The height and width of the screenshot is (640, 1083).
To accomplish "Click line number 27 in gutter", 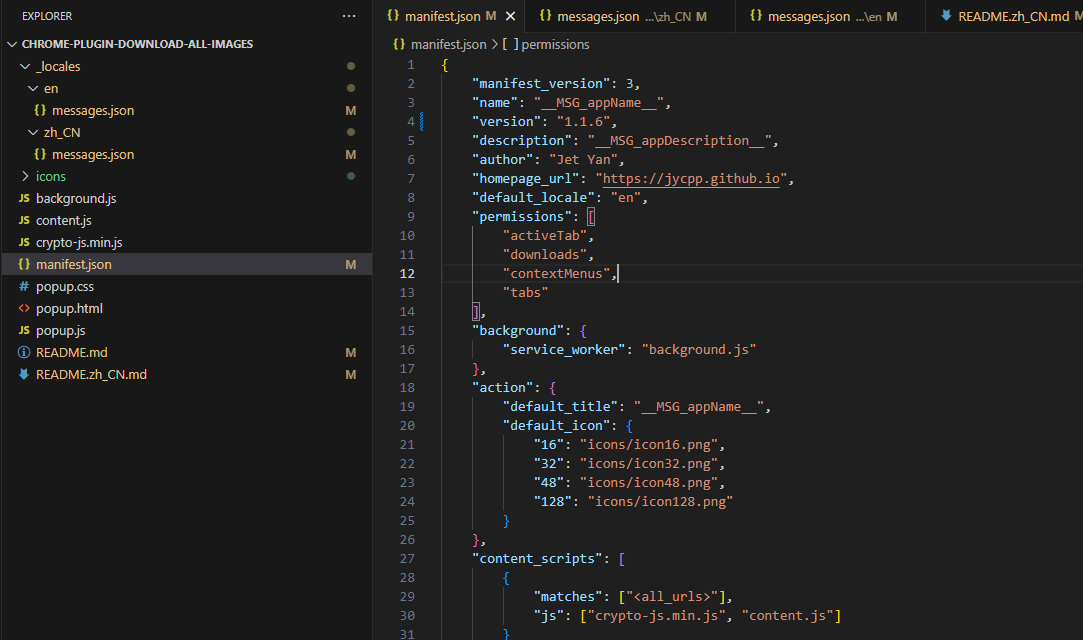I will click(x=408, y=559).
